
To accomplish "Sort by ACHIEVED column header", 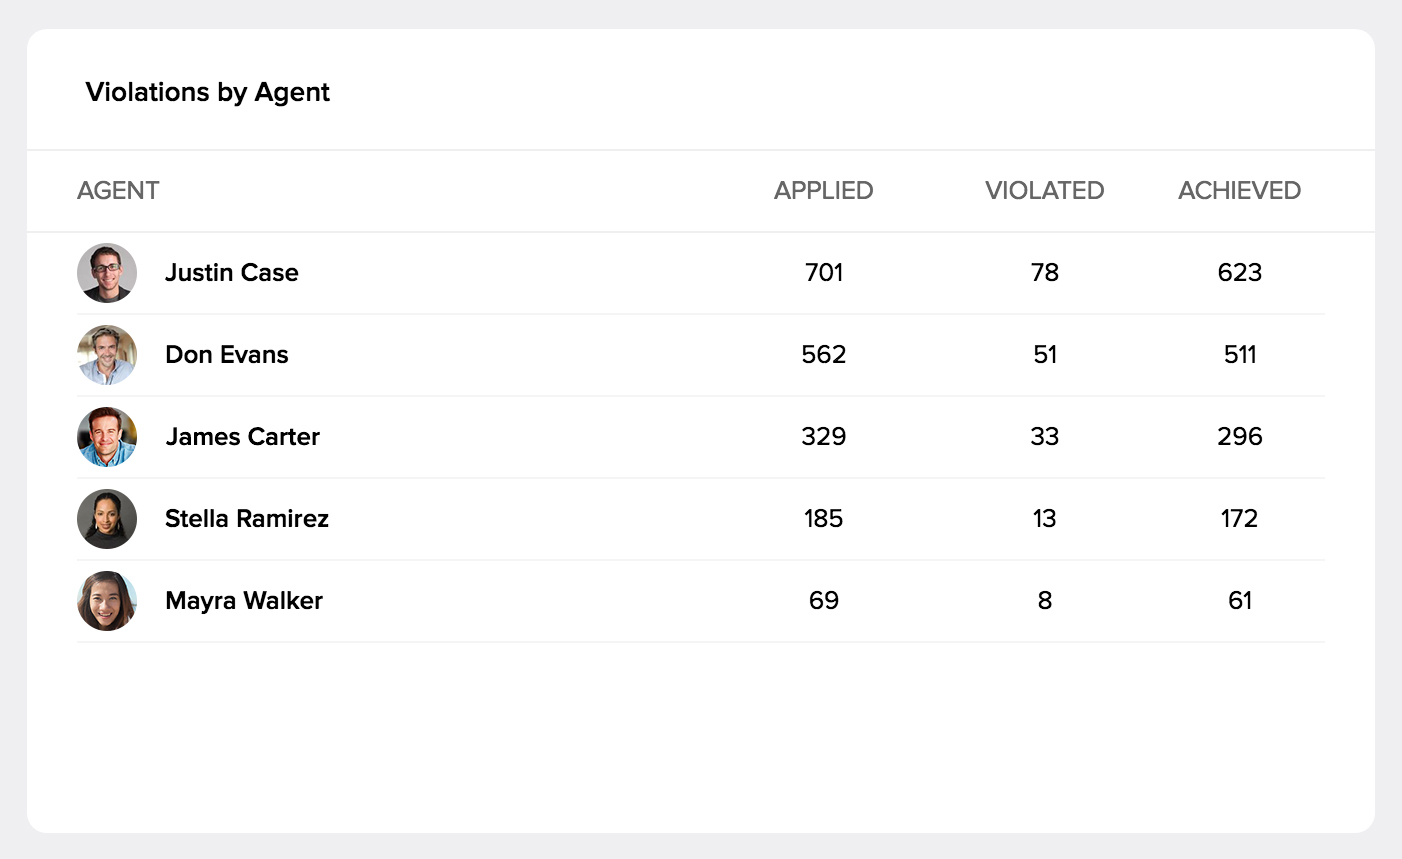I will point(1239,191).
